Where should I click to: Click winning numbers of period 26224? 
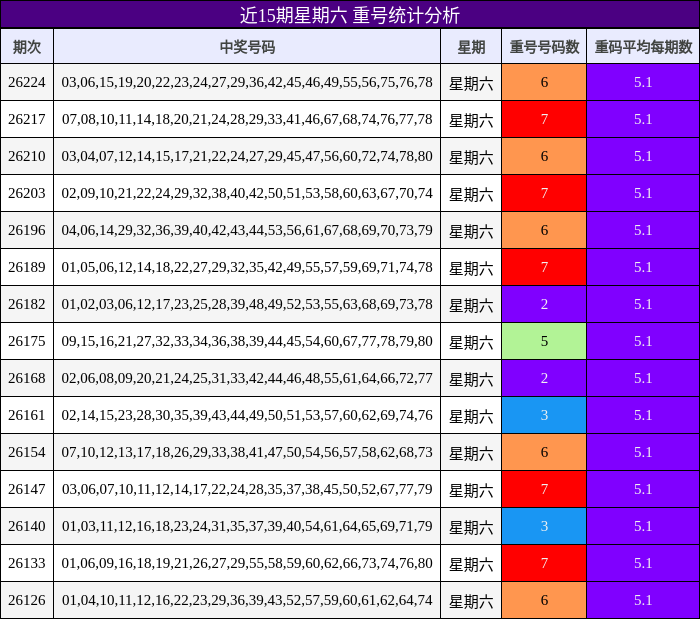247,83
